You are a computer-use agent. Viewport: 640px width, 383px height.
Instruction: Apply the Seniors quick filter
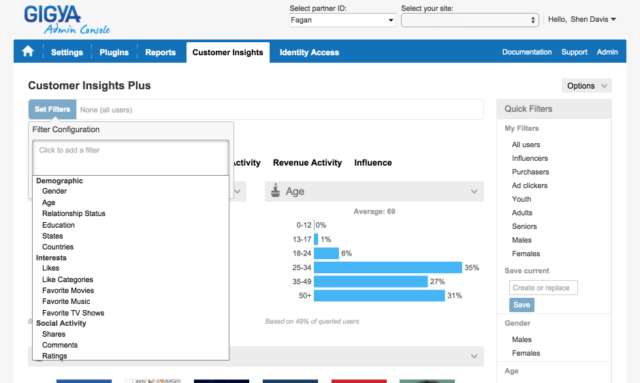524,226
